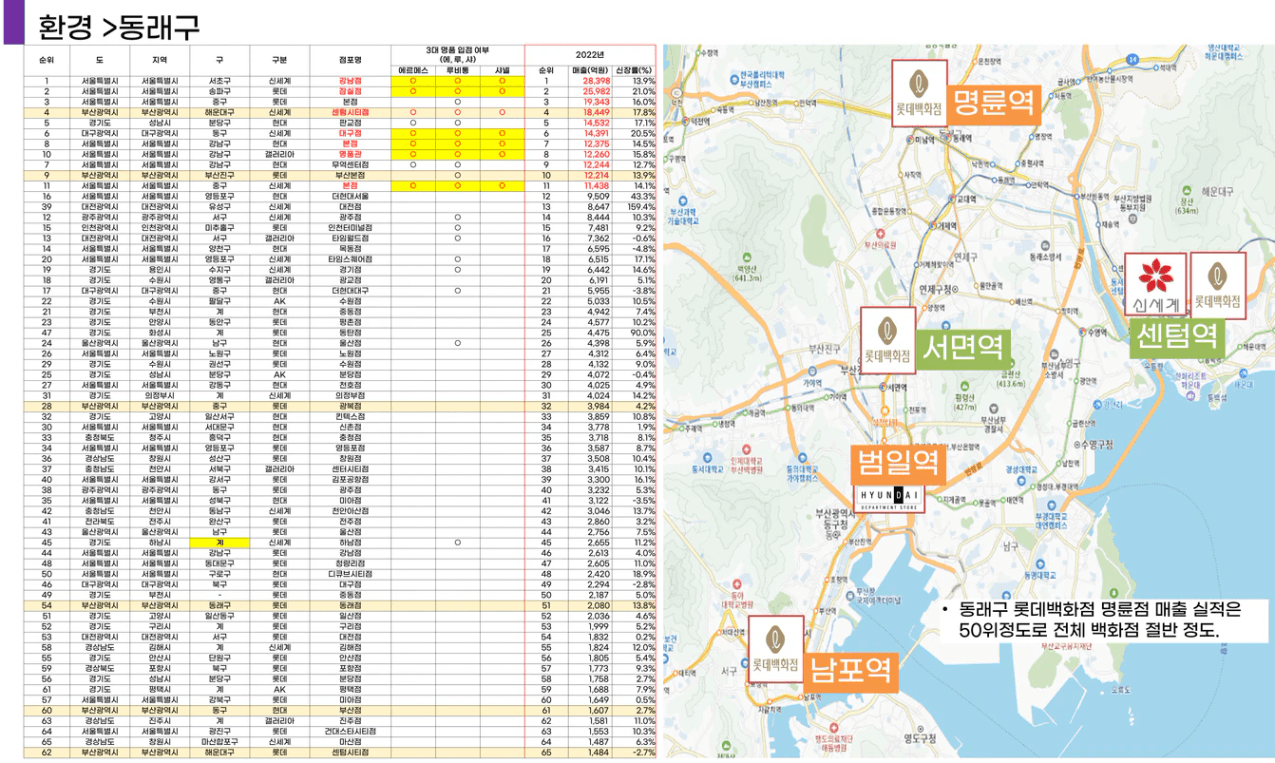Click the 타임월드점 store cell
The image size is (1275, 763).
click(350, 238)
